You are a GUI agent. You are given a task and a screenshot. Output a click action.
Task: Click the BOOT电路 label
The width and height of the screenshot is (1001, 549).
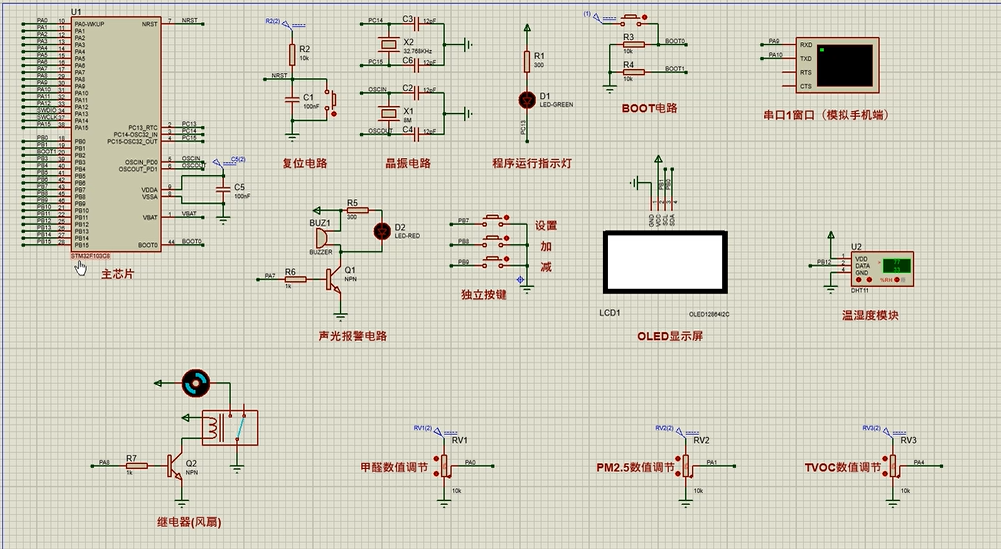click(x=649, y=109)
